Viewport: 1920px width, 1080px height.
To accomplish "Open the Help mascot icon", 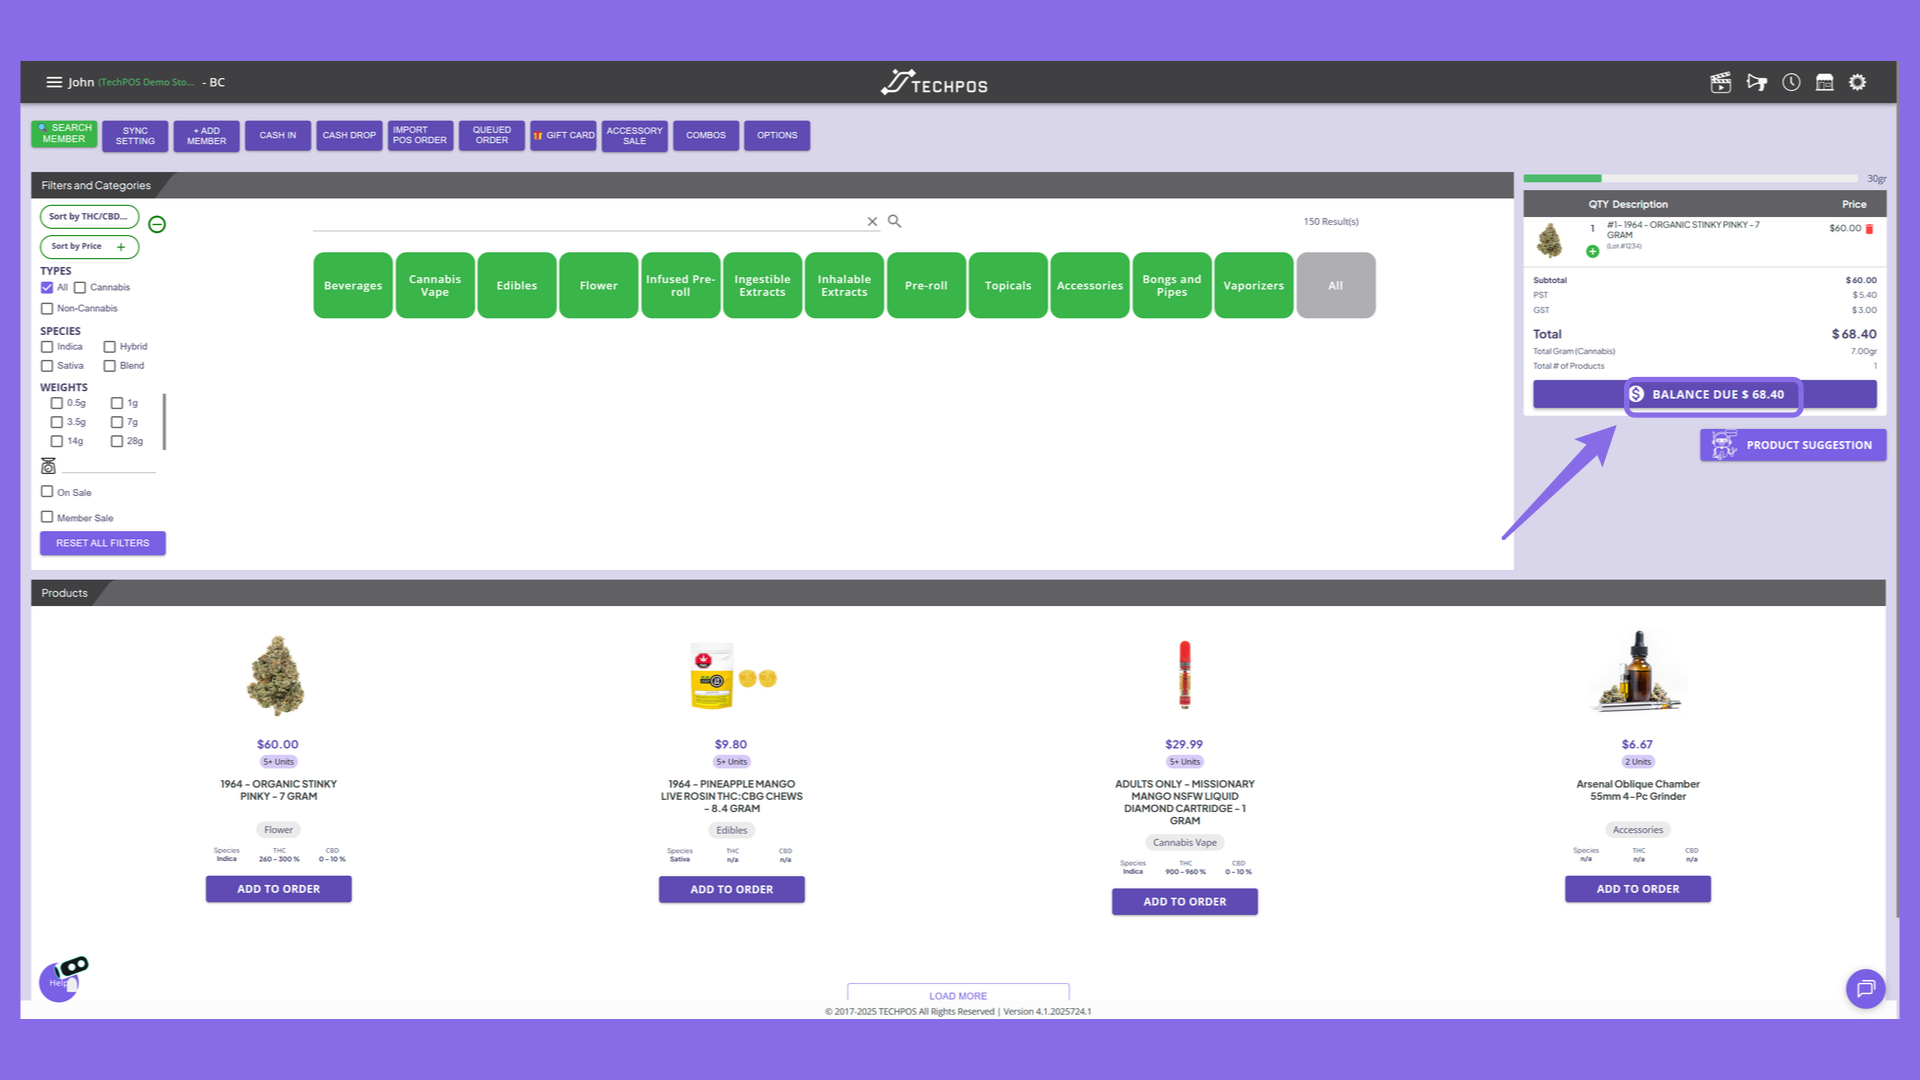I will 62,978.
